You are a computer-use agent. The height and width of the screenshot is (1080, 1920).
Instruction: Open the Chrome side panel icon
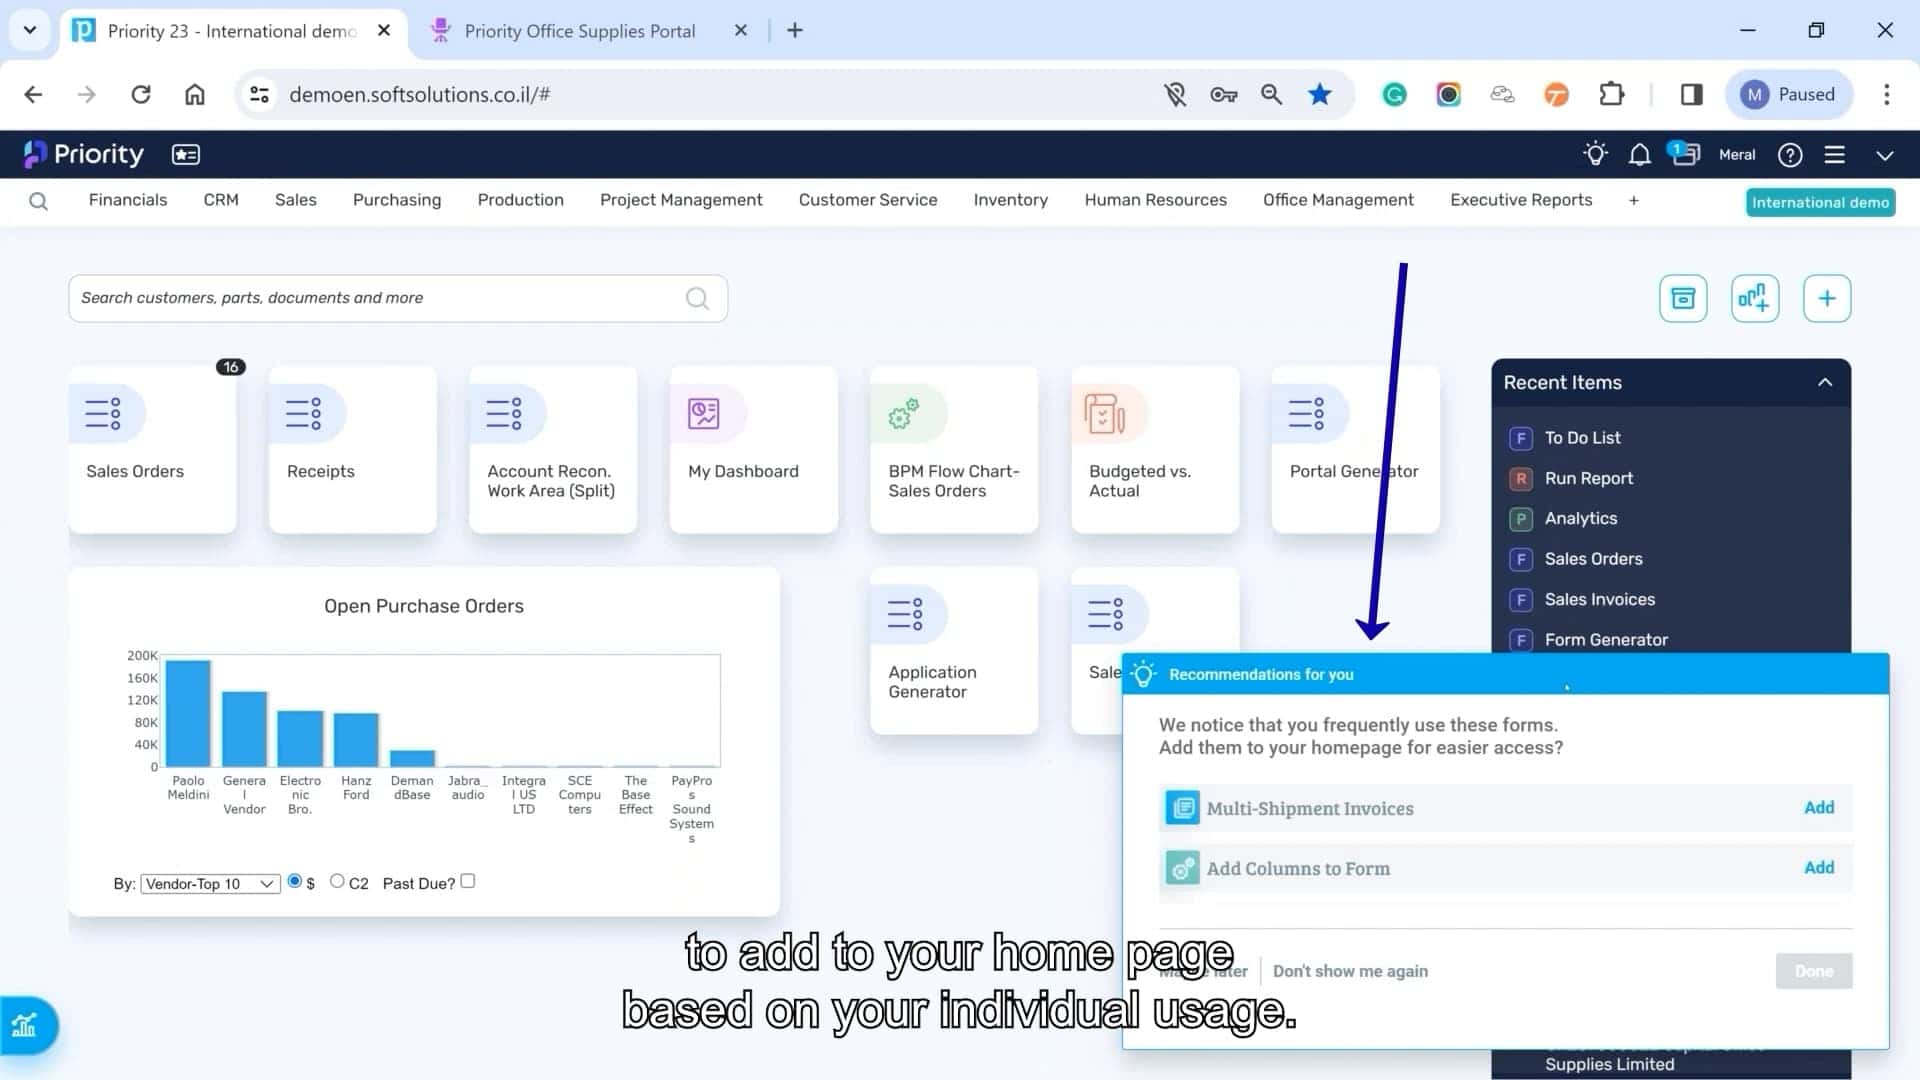click(1691, 94)
